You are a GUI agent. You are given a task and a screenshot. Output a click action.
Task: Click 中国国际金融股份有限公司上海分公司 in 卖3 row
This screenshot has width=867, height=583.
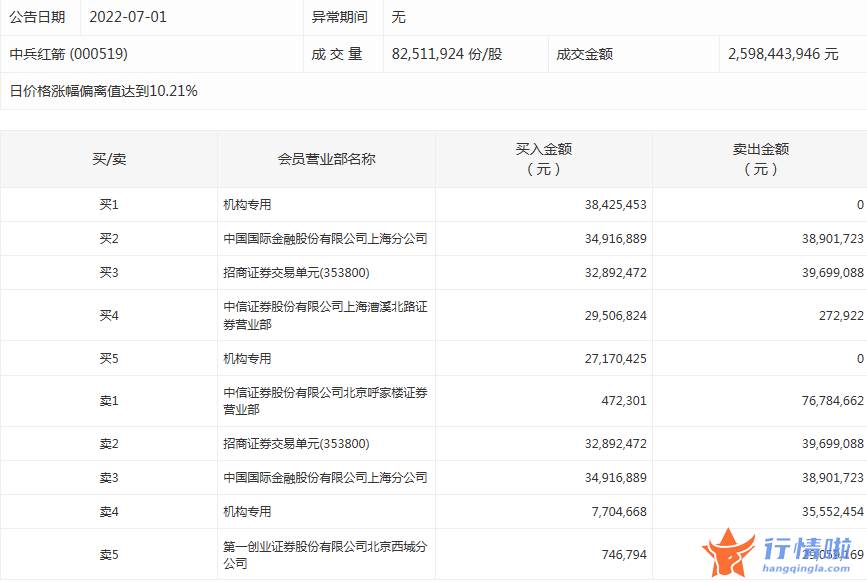pos(325,477)
